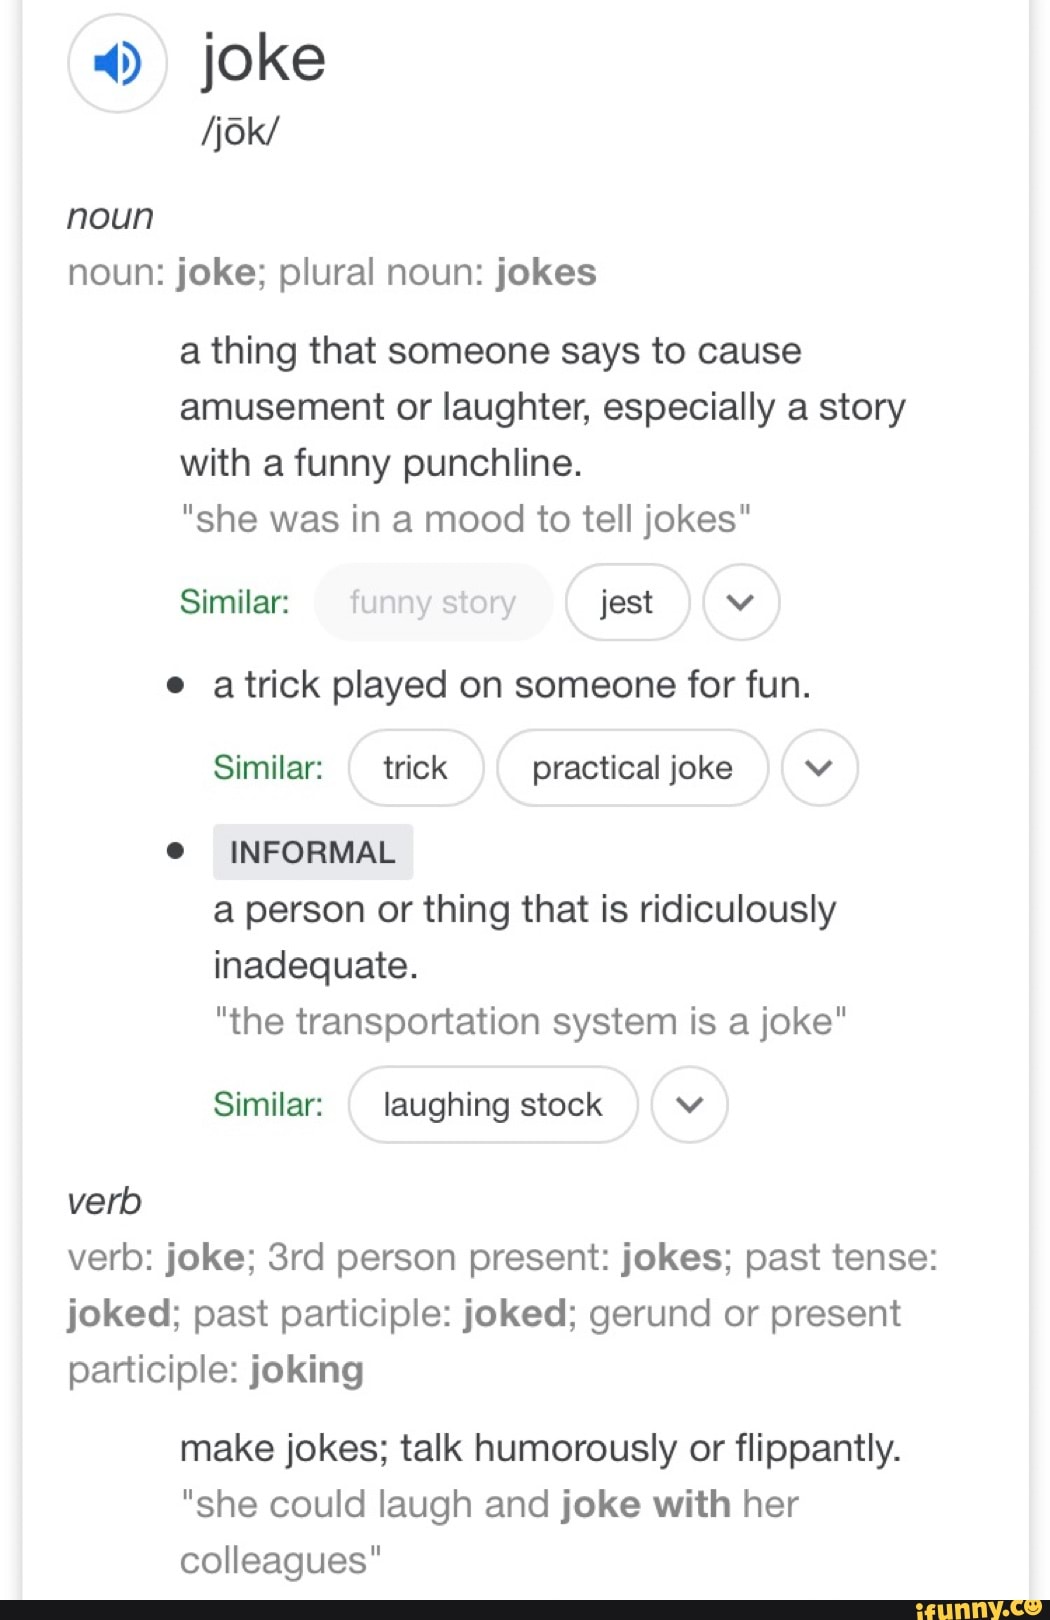Expand synonyms next to 'practical joke'
Screen dimensions: 1050x1620
(820, 768)
